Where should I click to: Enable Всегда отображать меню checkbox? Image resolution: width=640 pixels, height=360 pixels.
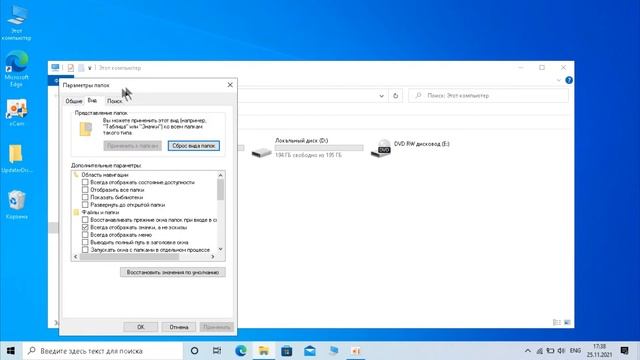(x=85, y=235)
